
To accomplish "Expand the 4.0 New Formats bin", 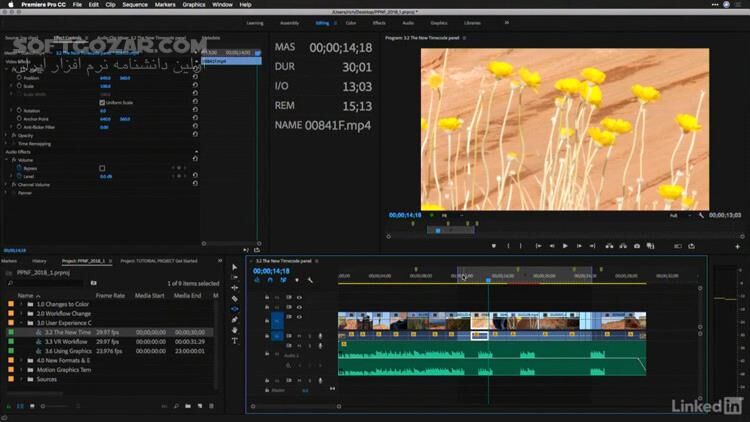I will pos(21,360).
